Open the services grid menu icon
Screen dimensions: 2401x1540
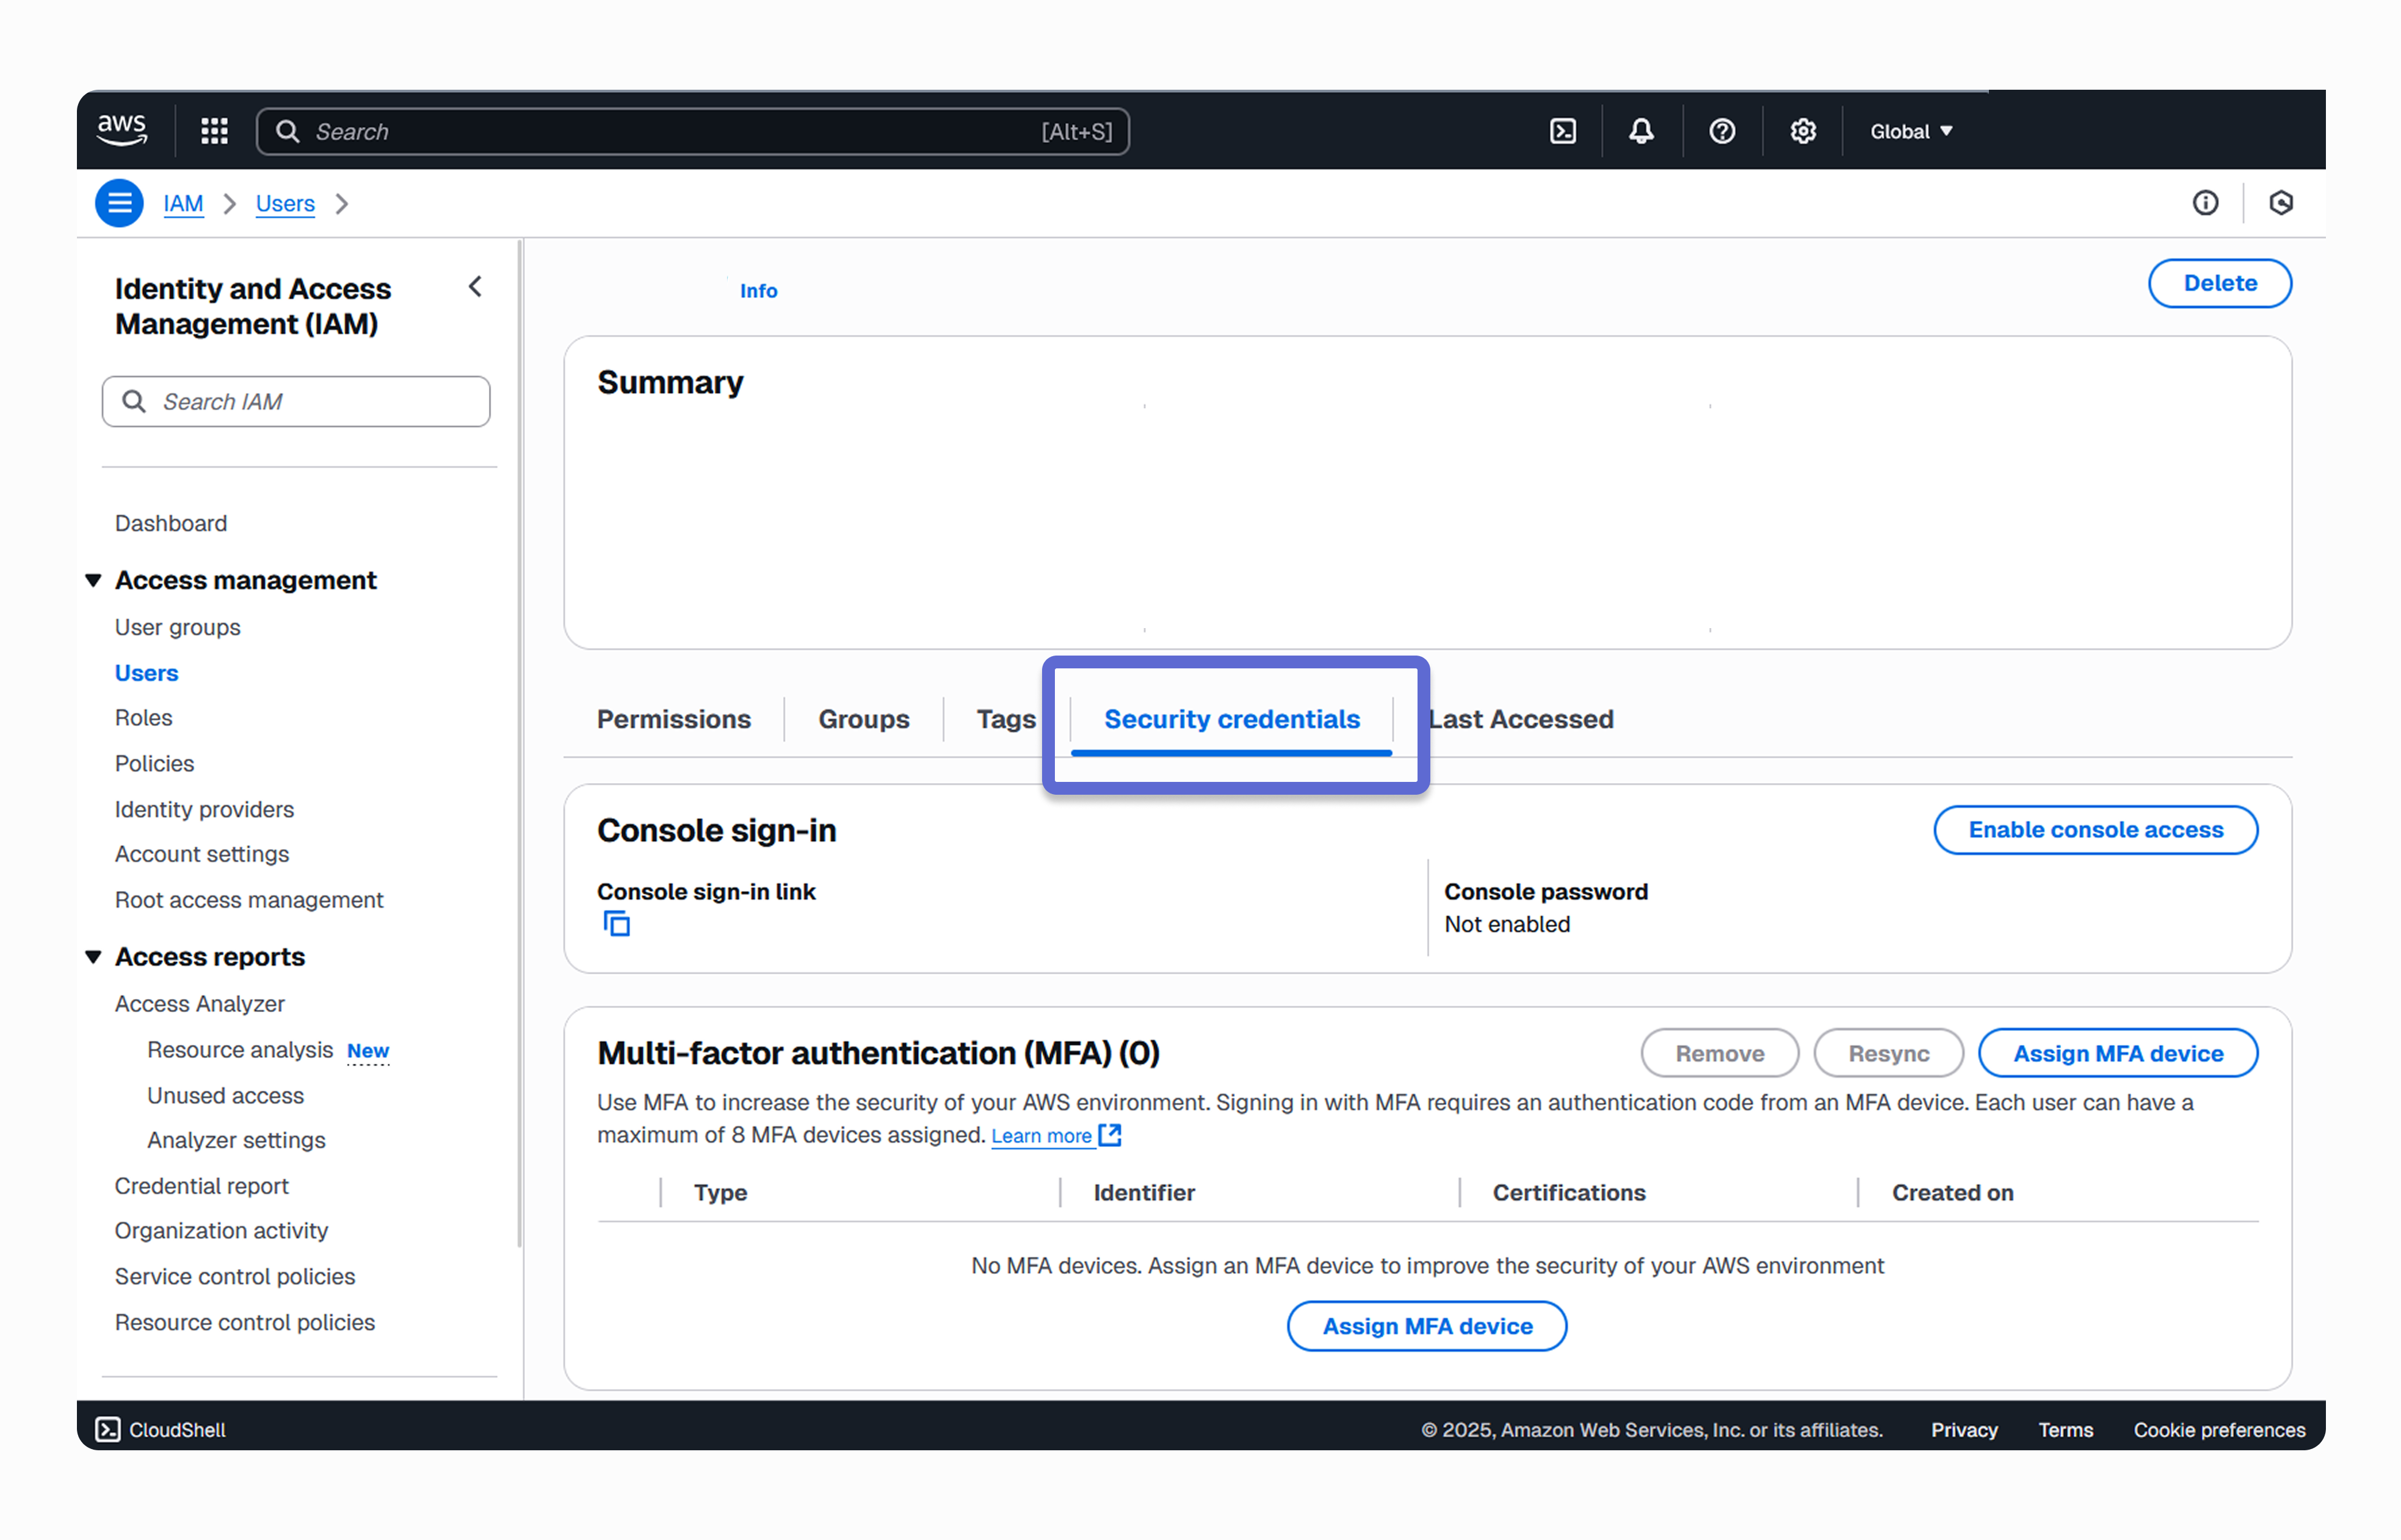[214, 131]
